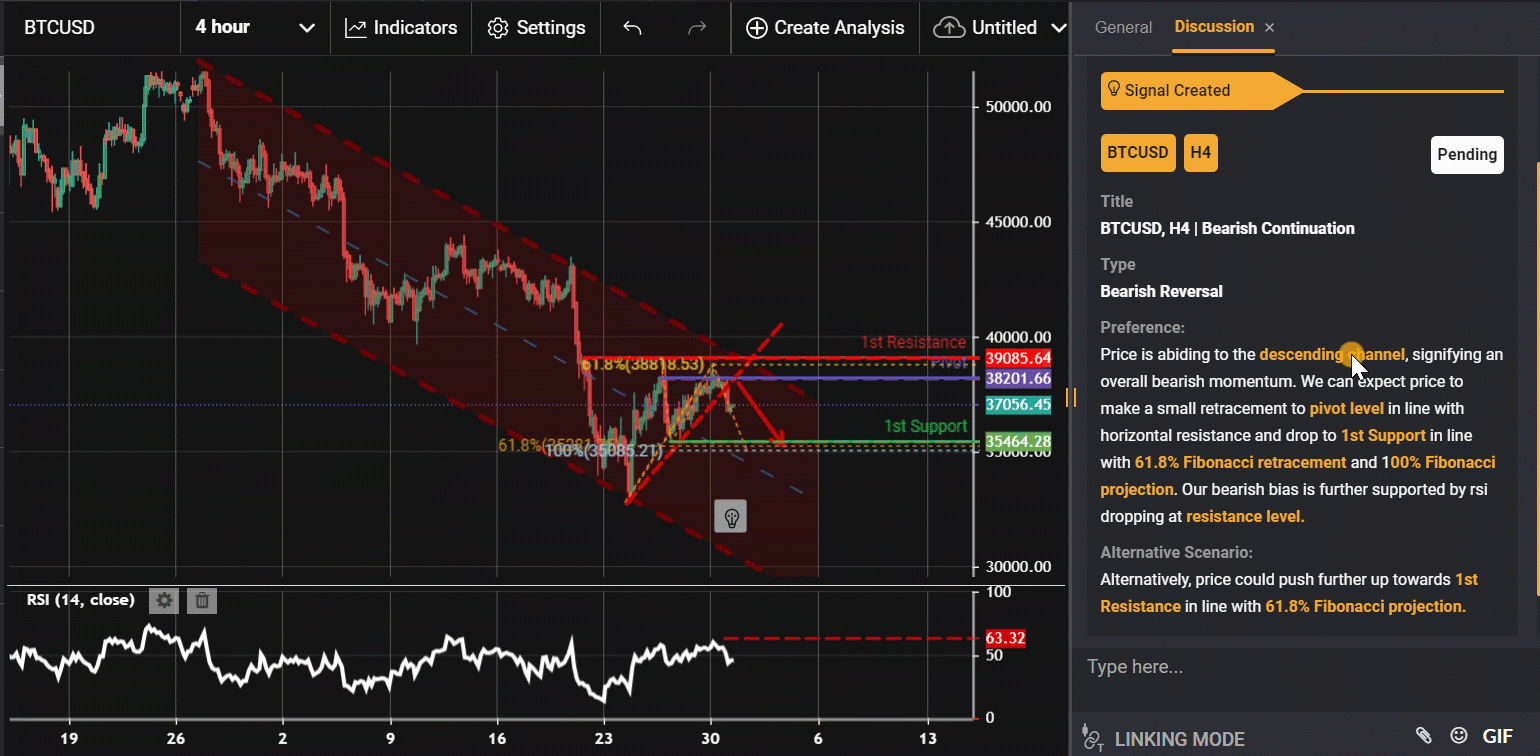Click the resistance level link
The image size is (1540, 756).
coord(1245,516)
